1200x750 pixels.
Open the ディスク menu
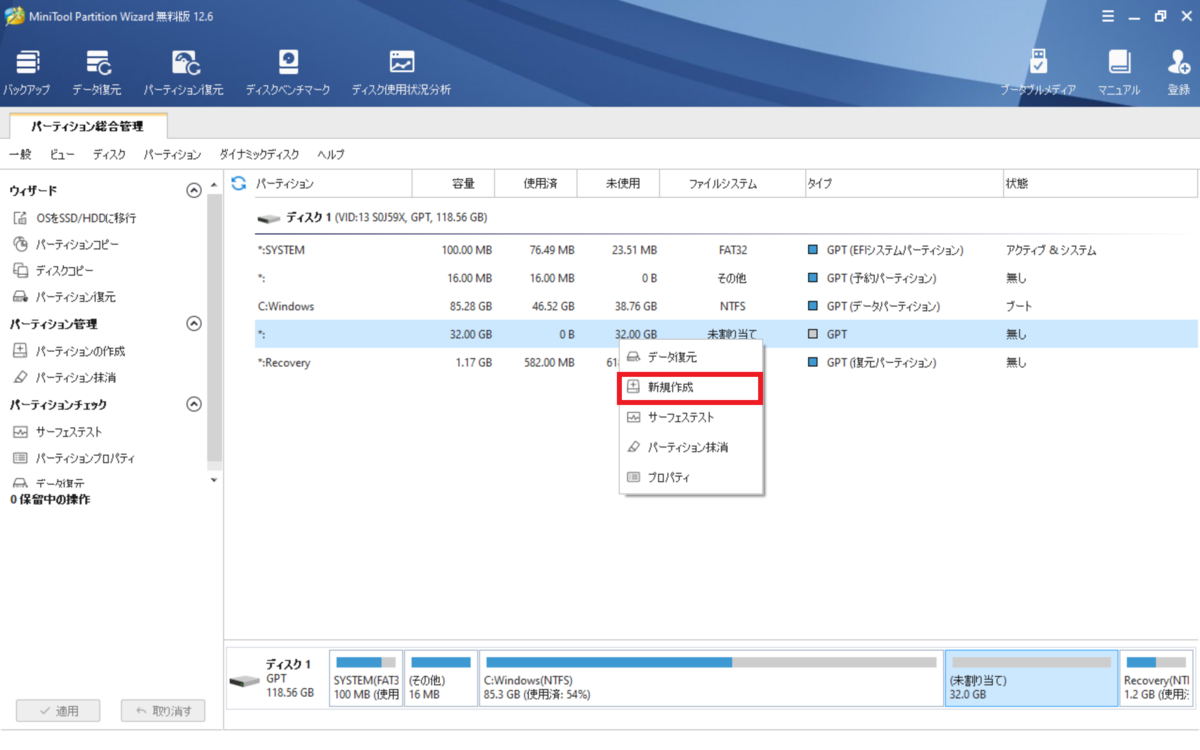click(x=109, y=154)
